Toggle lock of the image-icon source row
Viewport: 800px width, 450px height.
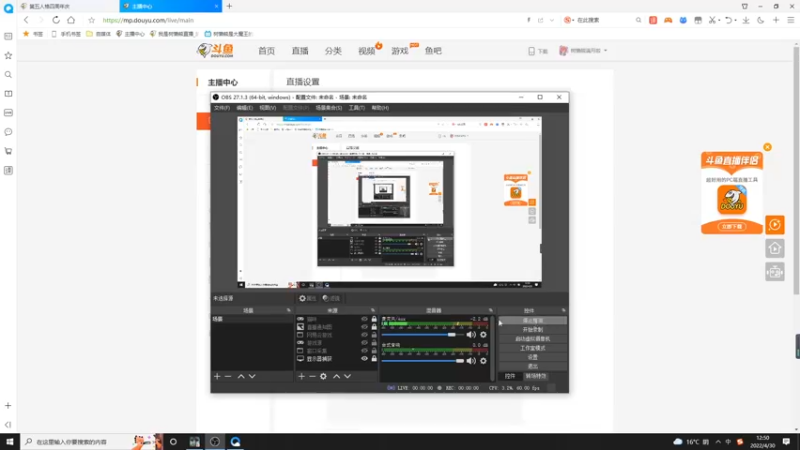(374, 327)
